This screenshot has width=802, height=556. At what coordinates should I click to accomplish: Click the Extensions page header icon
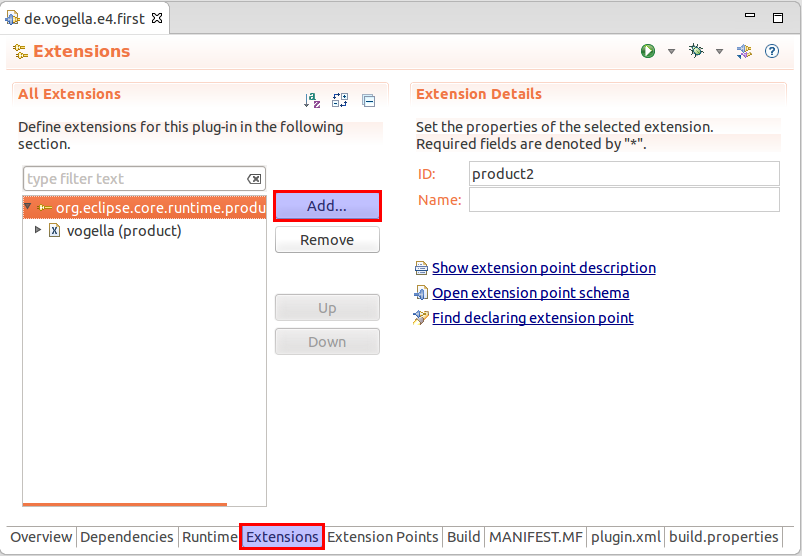click(x=20, y=51)
